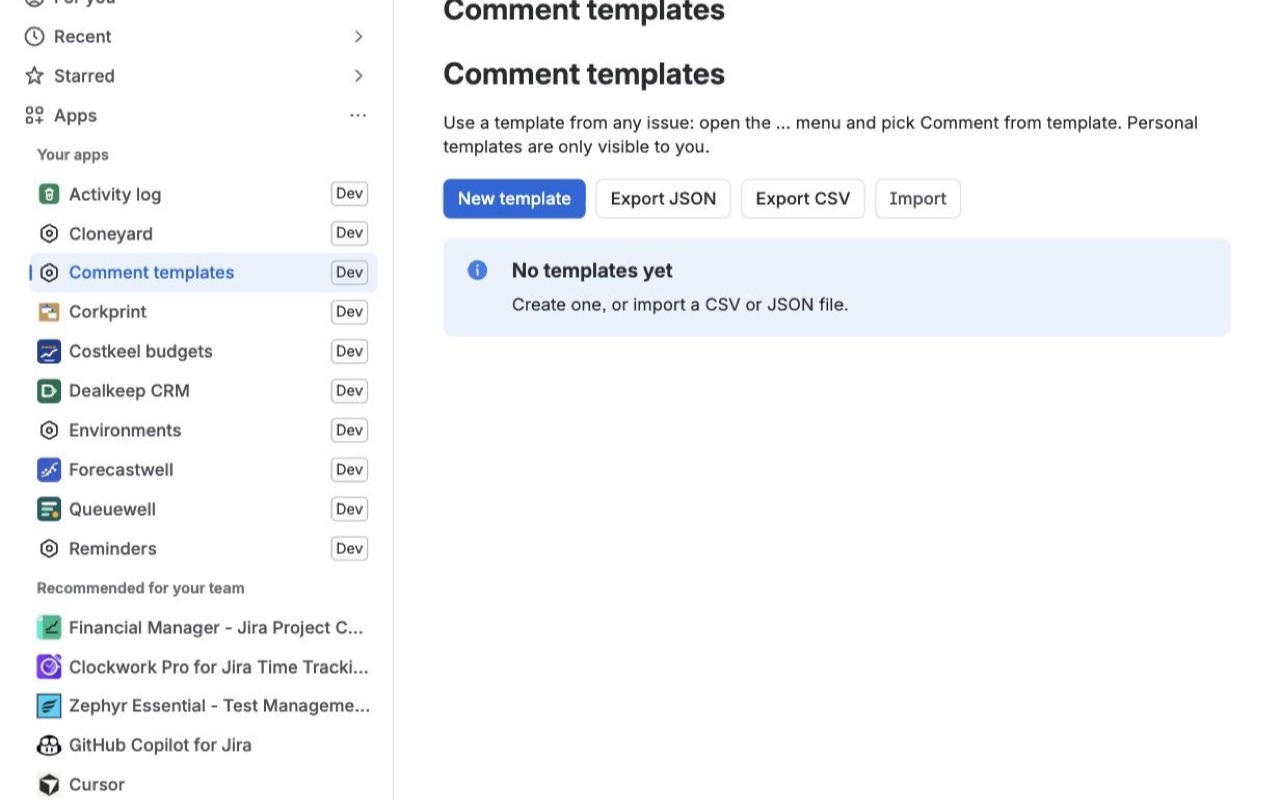Click the Activity log app icon
The image size is (1280, 800).
coord(49,194)
